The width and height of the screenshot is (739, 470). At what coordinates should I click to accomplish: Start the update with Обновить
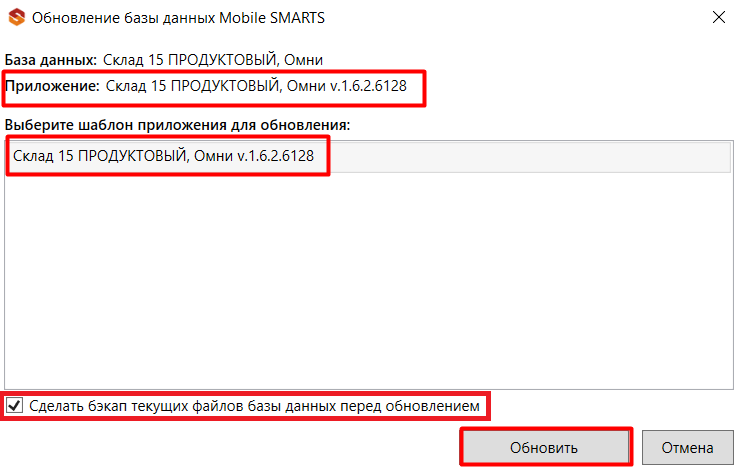[546, 447]
